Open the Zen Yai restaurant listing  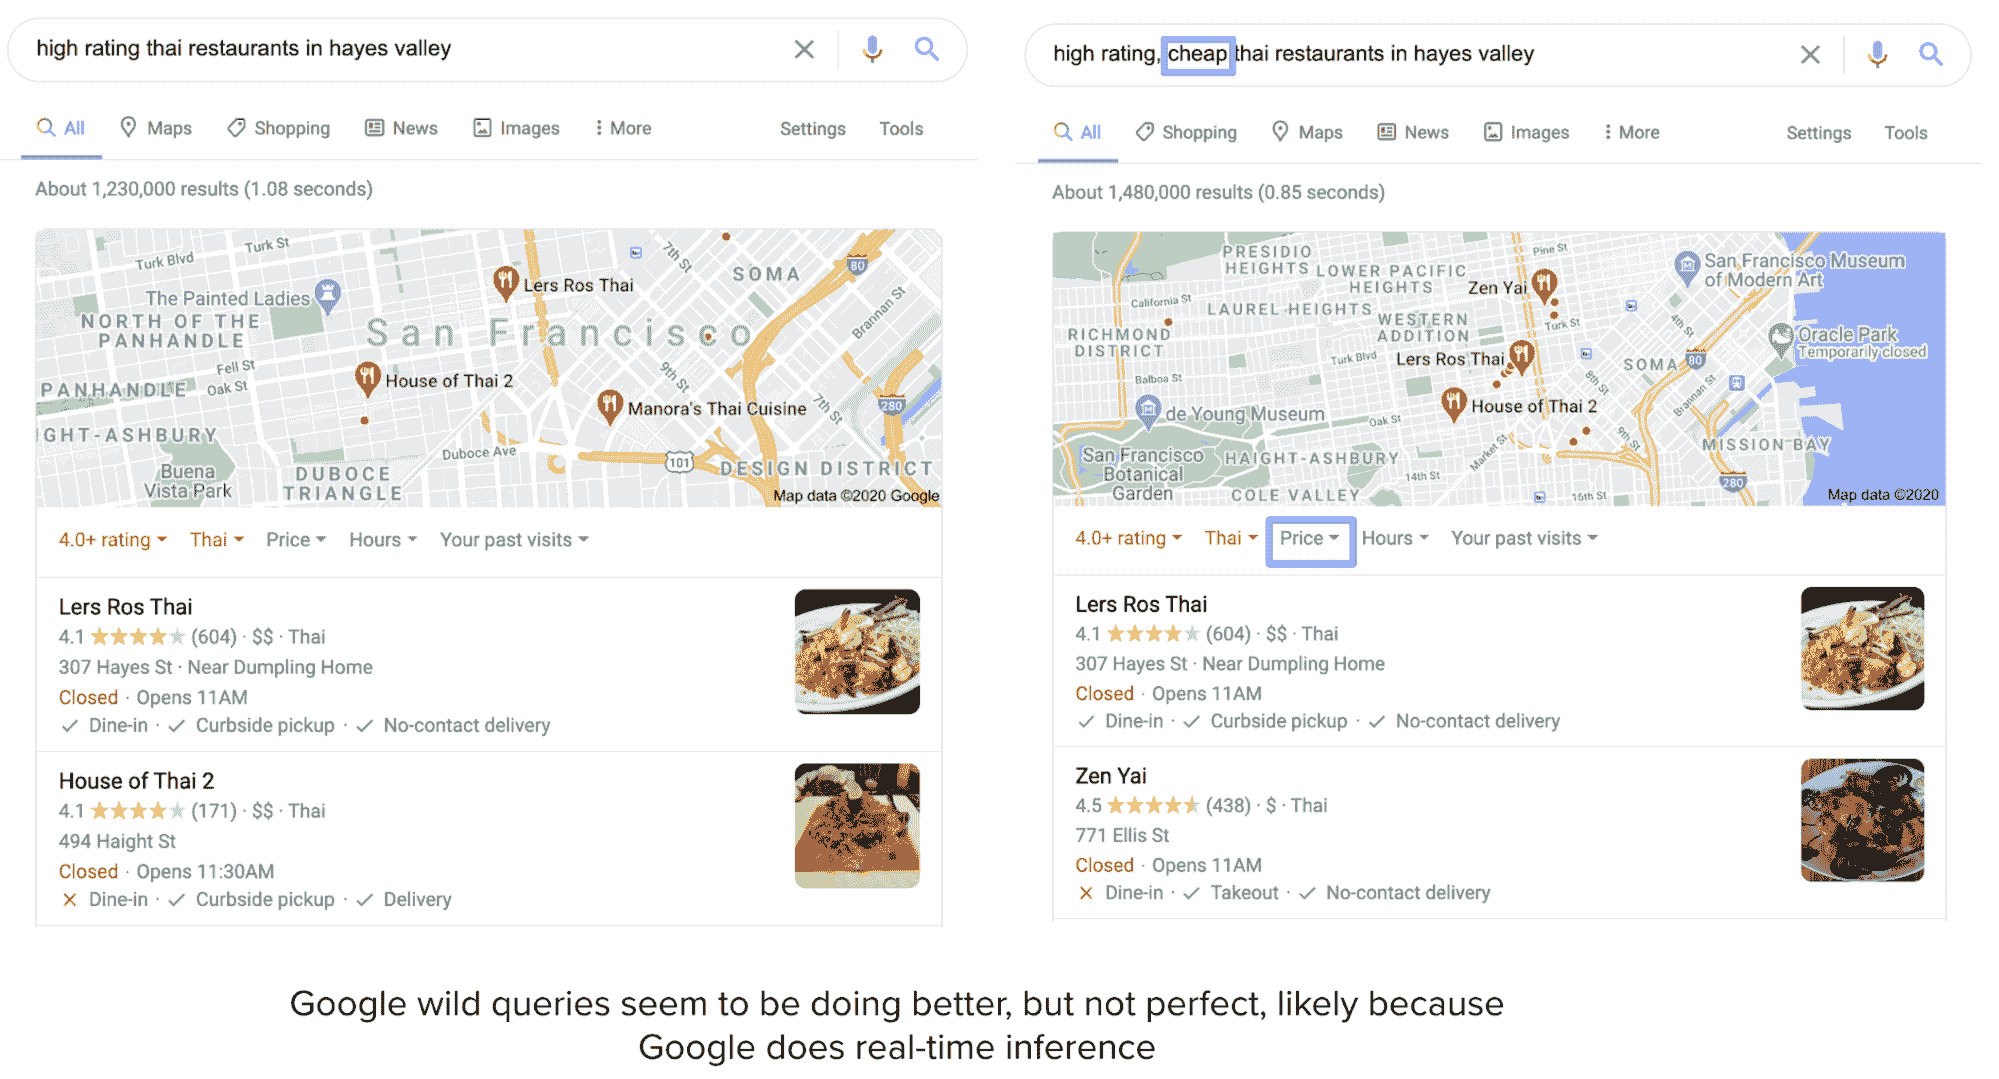(1111, 776)
